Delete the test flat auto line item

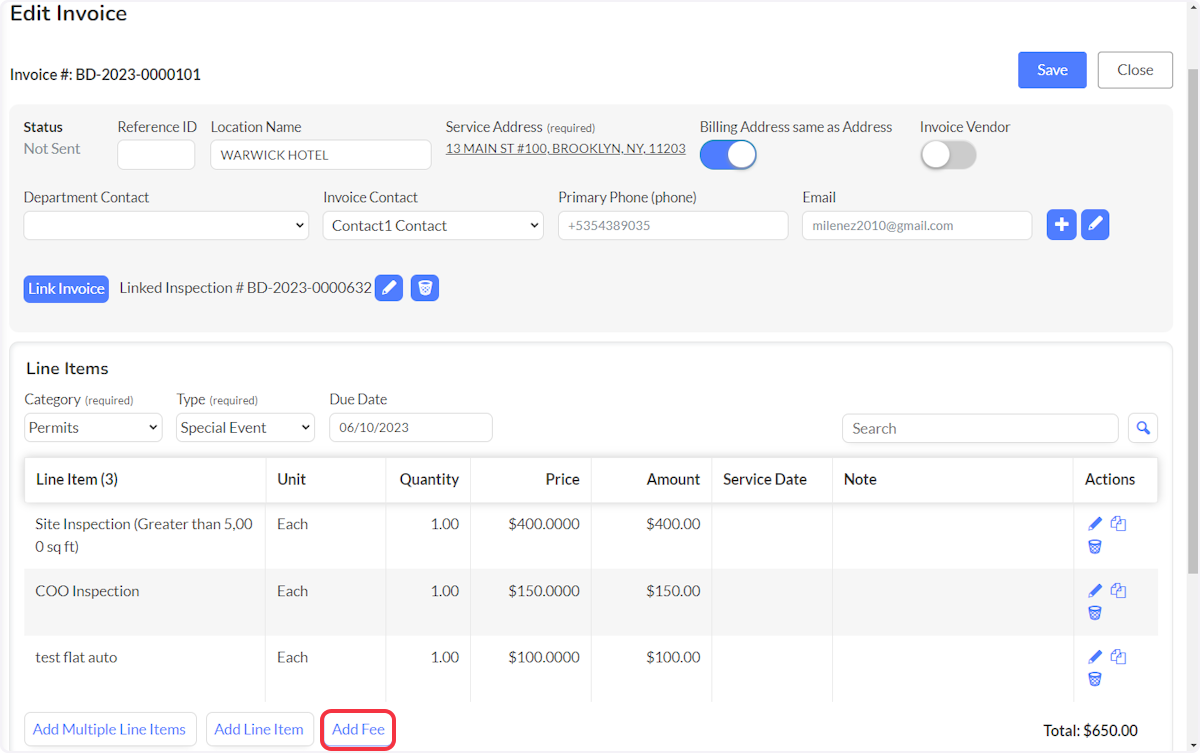[x=1095, y=679]
